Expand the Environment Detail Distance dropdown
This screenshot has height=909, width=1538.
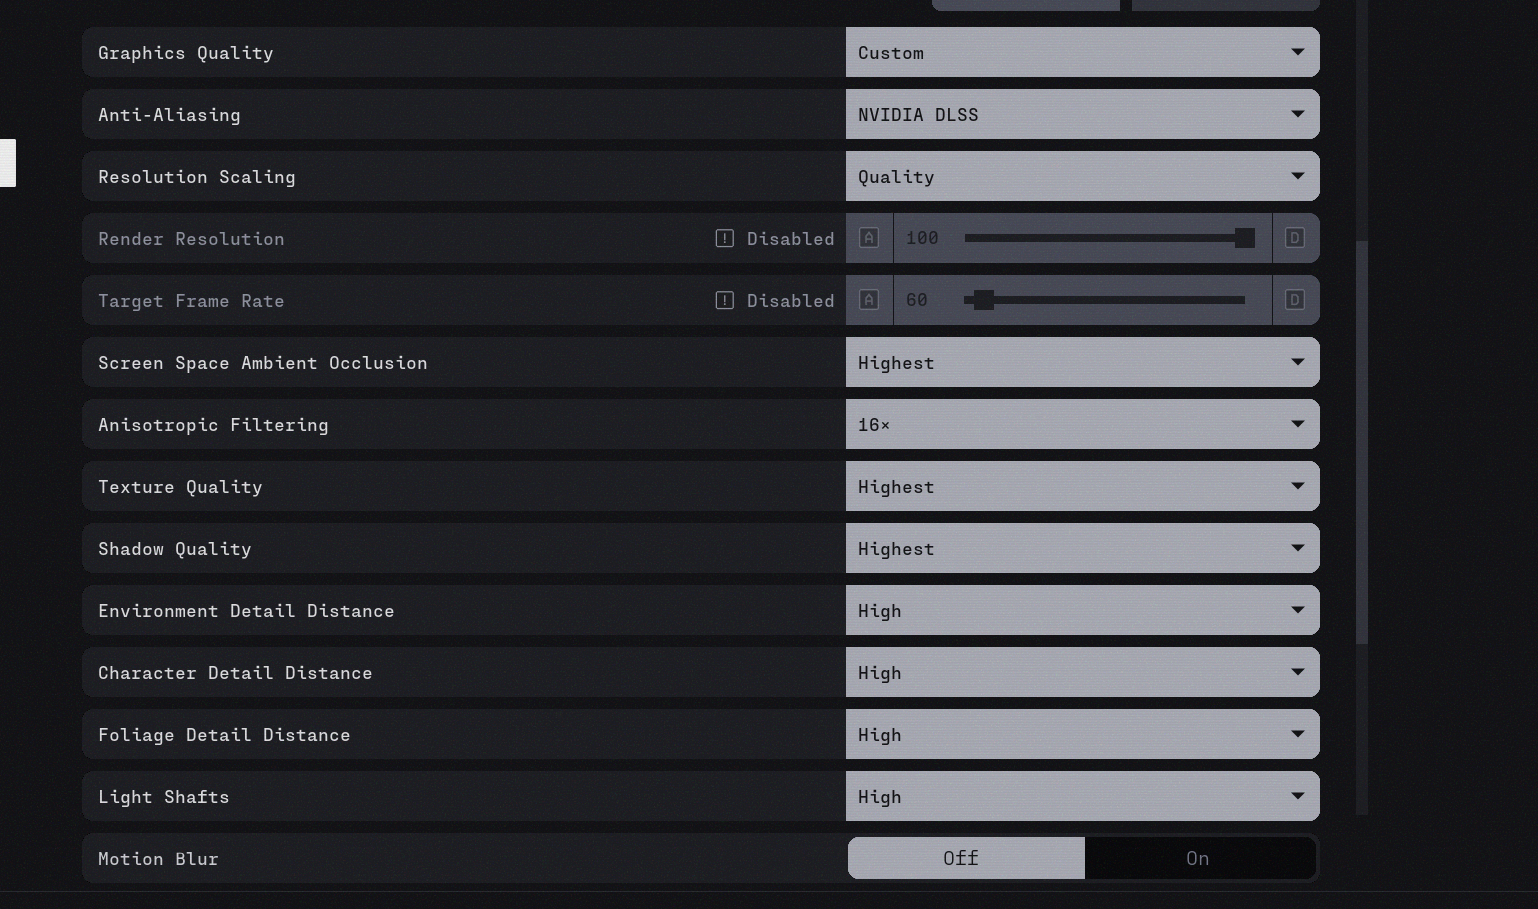[1082, 610]
